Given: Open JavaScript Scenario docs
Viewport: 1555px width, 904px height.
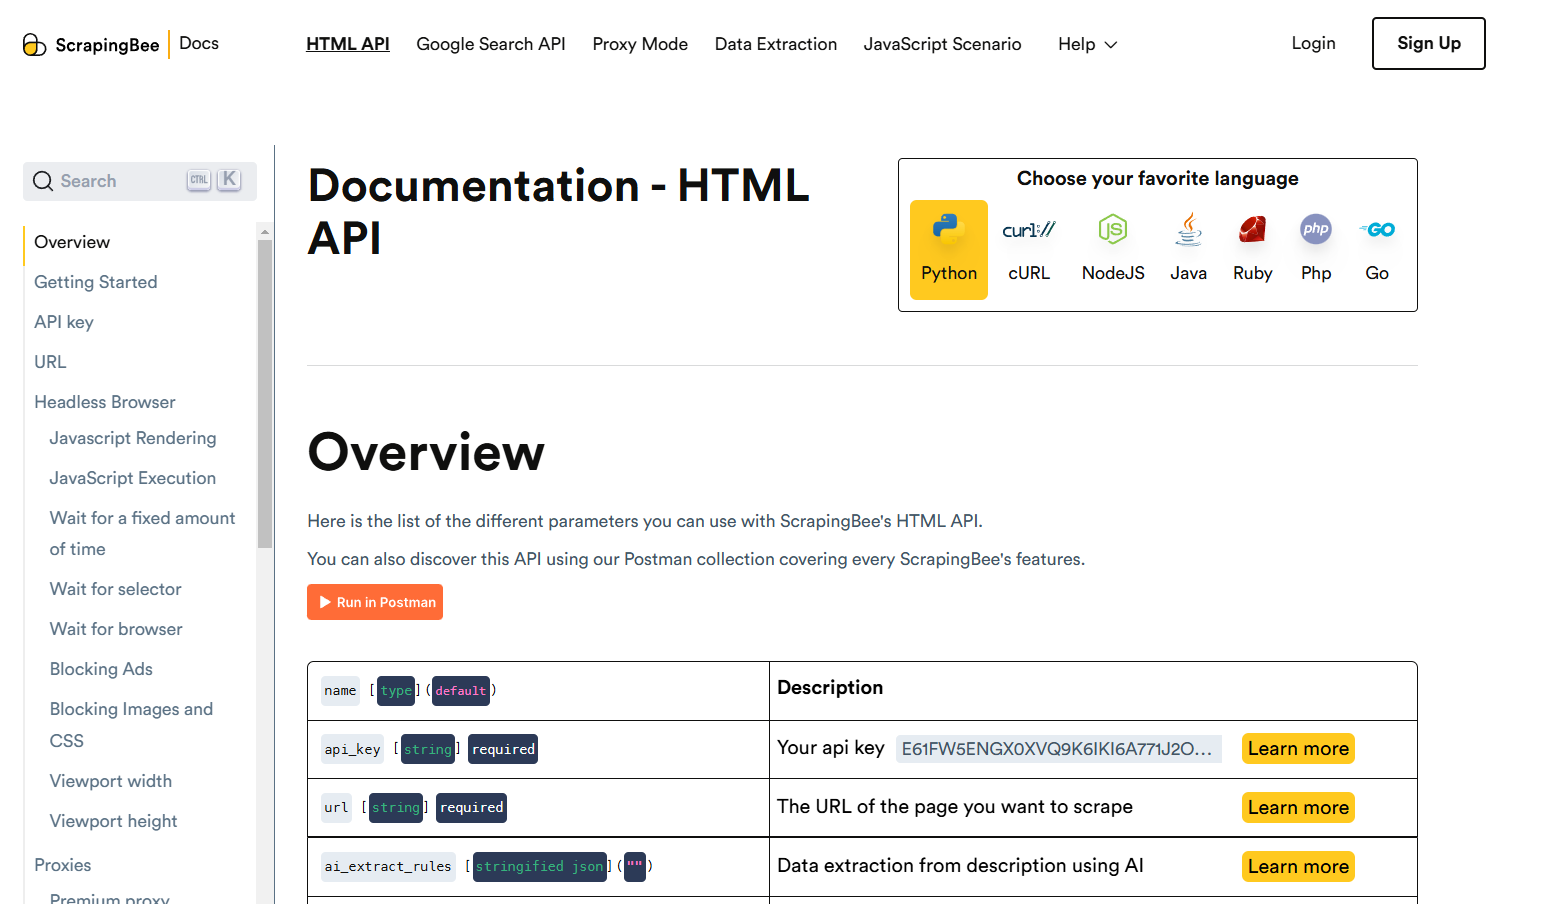Looking at the screenshot, I should [942, 44].
